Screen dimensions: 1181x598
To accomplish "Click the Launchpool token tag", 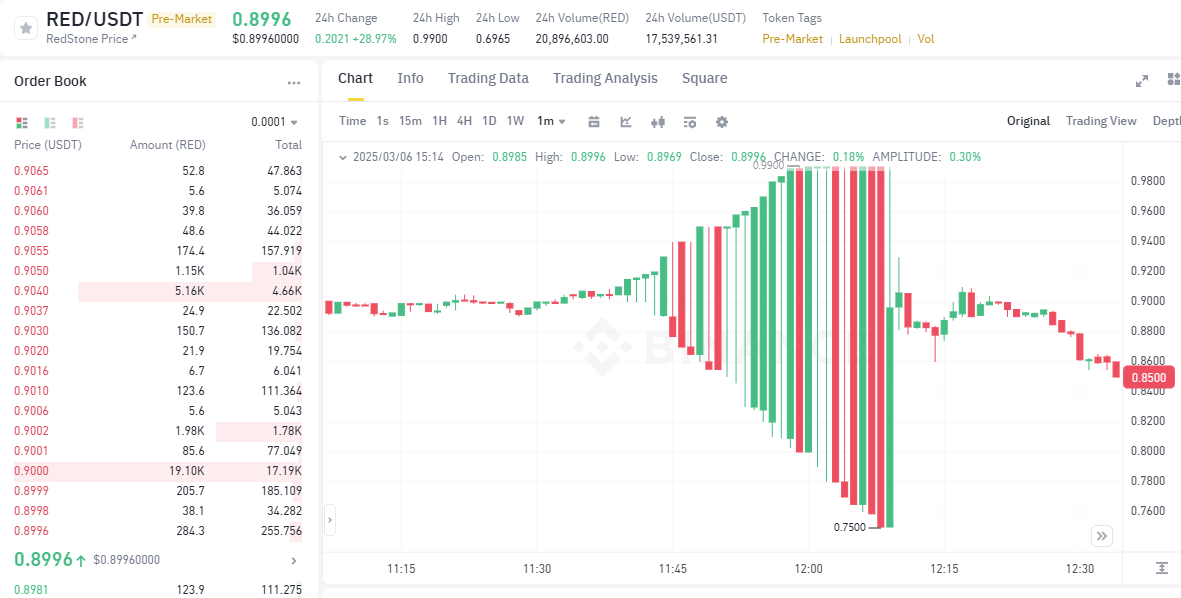I will click(x=870, y=38).
